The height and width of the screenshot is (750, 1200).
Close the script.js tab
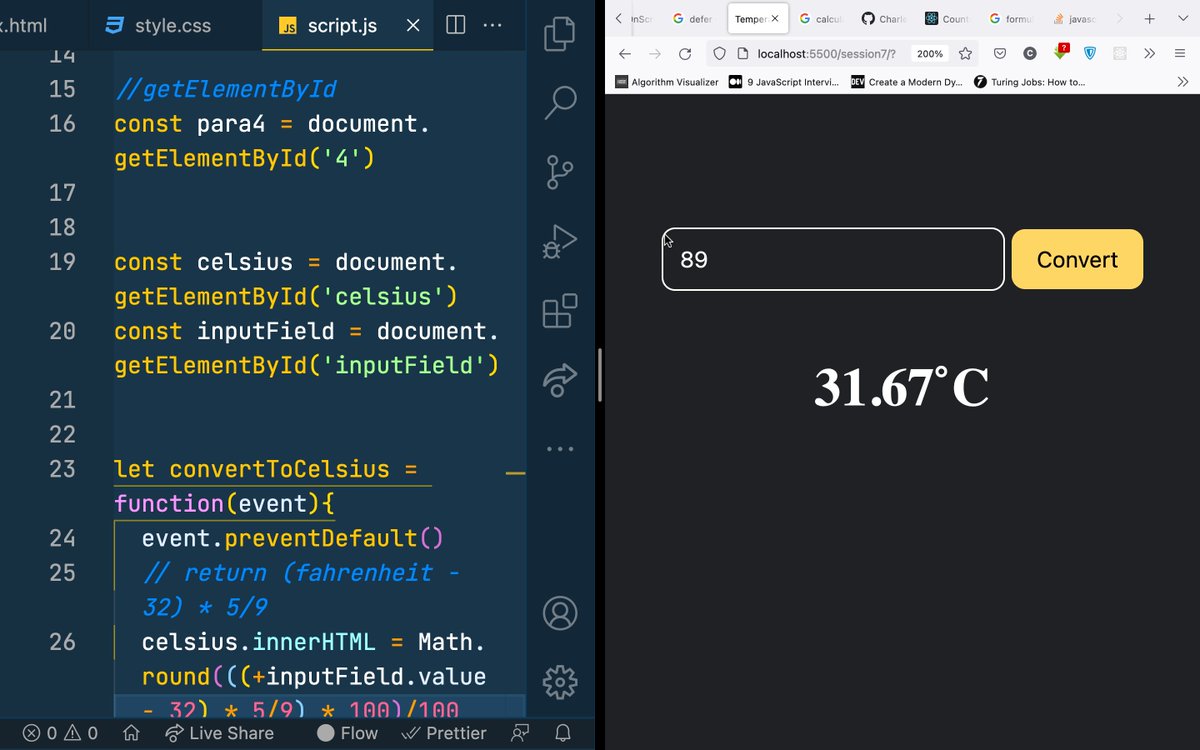pos(413,25)
